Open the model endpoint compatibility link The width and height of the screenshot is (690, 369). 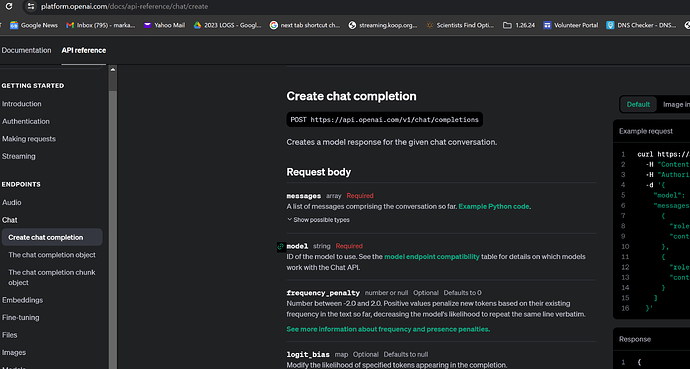[x=432, y=257]
